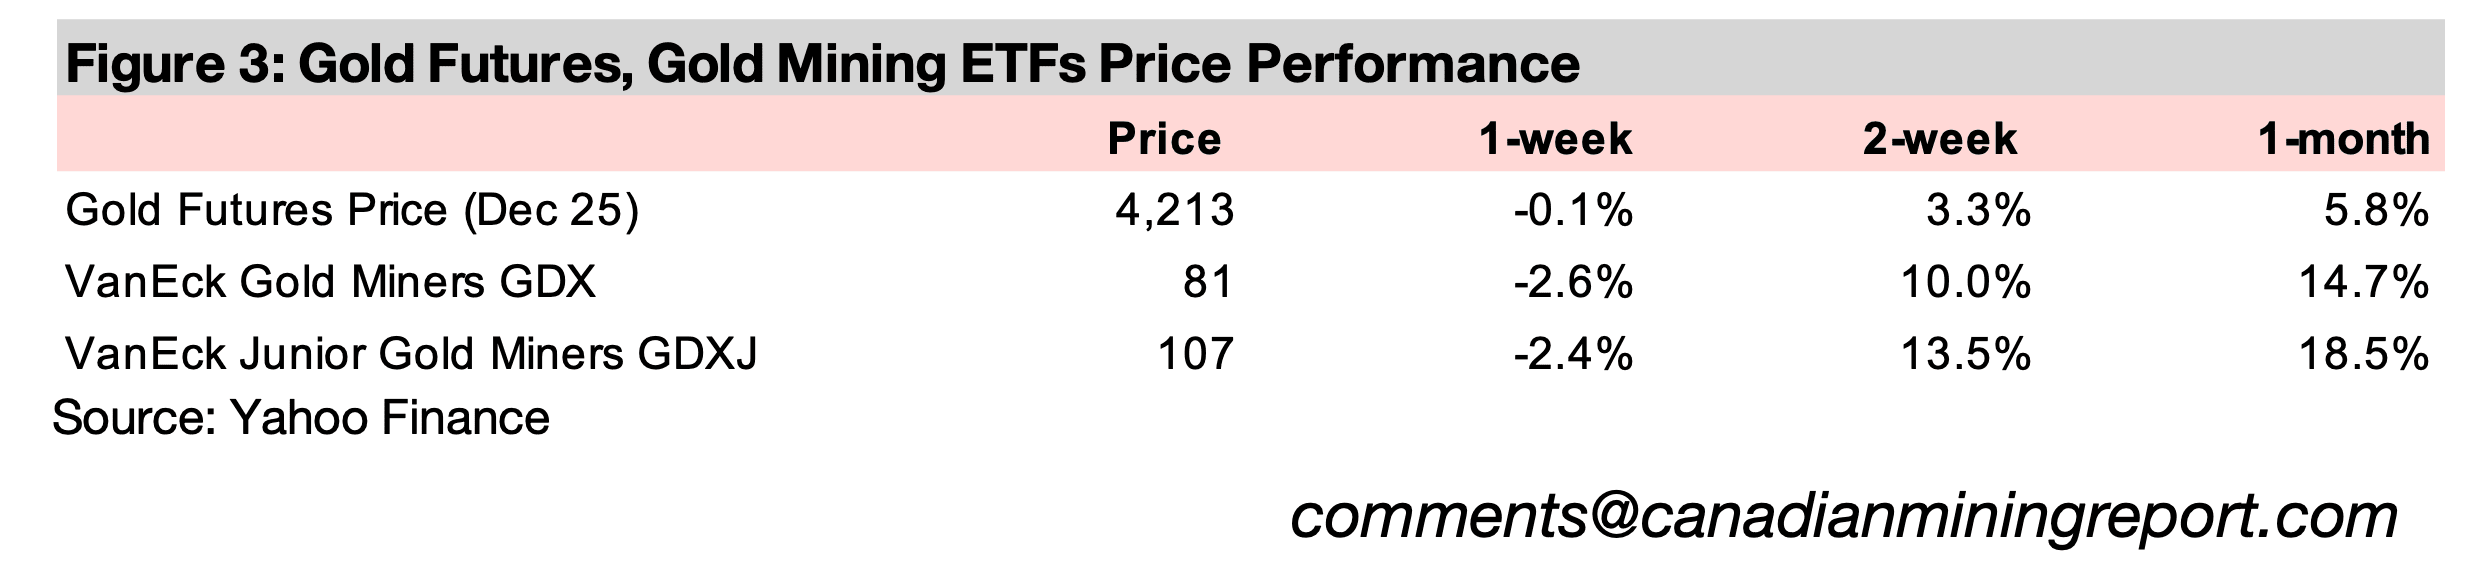This screenshot has height=586, width=2478.
Task: Click the -2.4% GDXJ 1-week cell
Action: [1573, 354]
